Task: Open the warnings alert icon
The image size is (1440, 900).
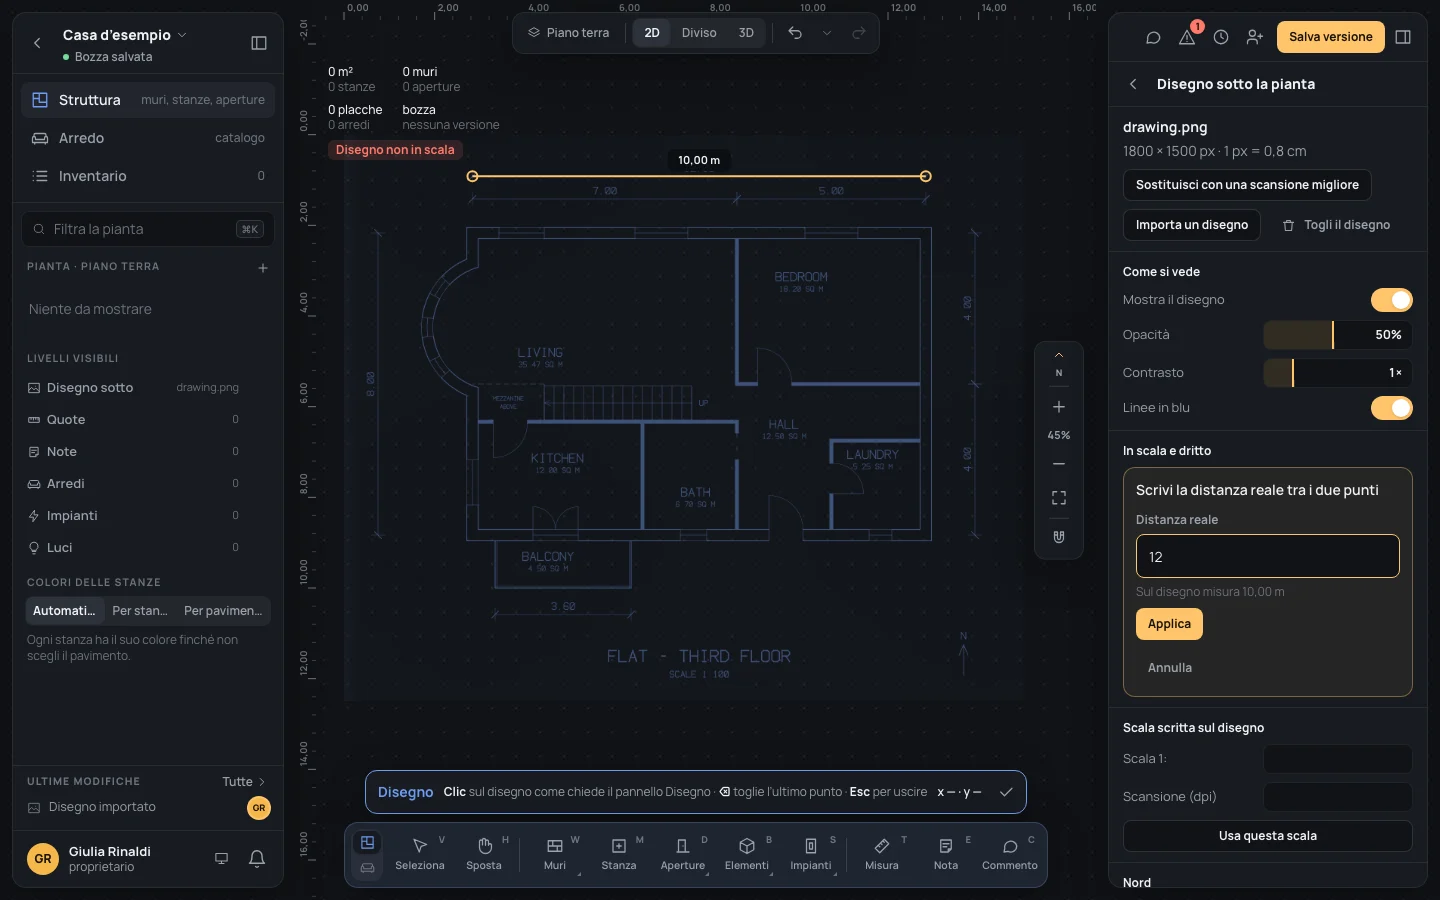Action: click(1187, 37)
